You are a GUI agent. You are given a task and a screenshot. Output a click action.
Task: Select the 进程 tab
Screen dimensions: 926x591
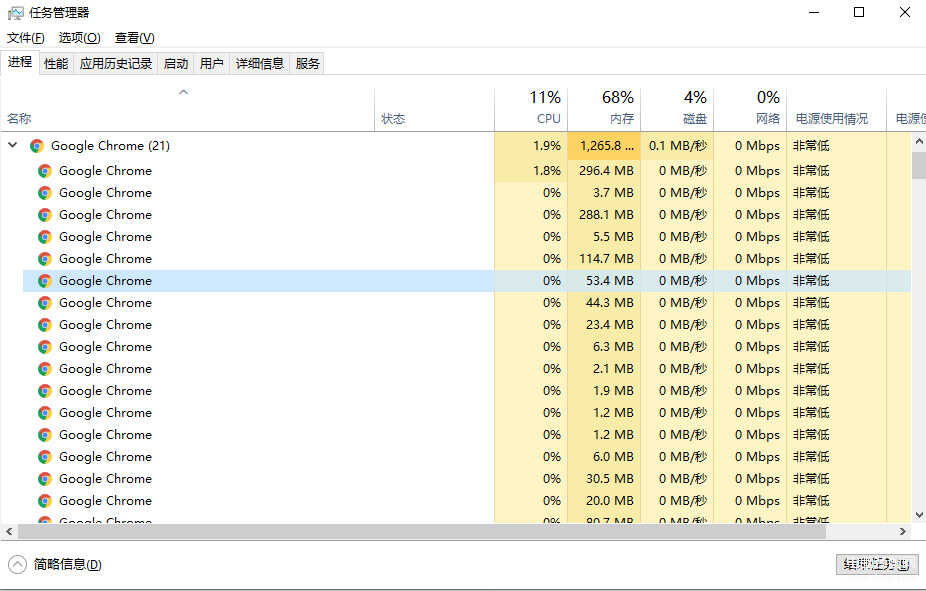[20, 62]
